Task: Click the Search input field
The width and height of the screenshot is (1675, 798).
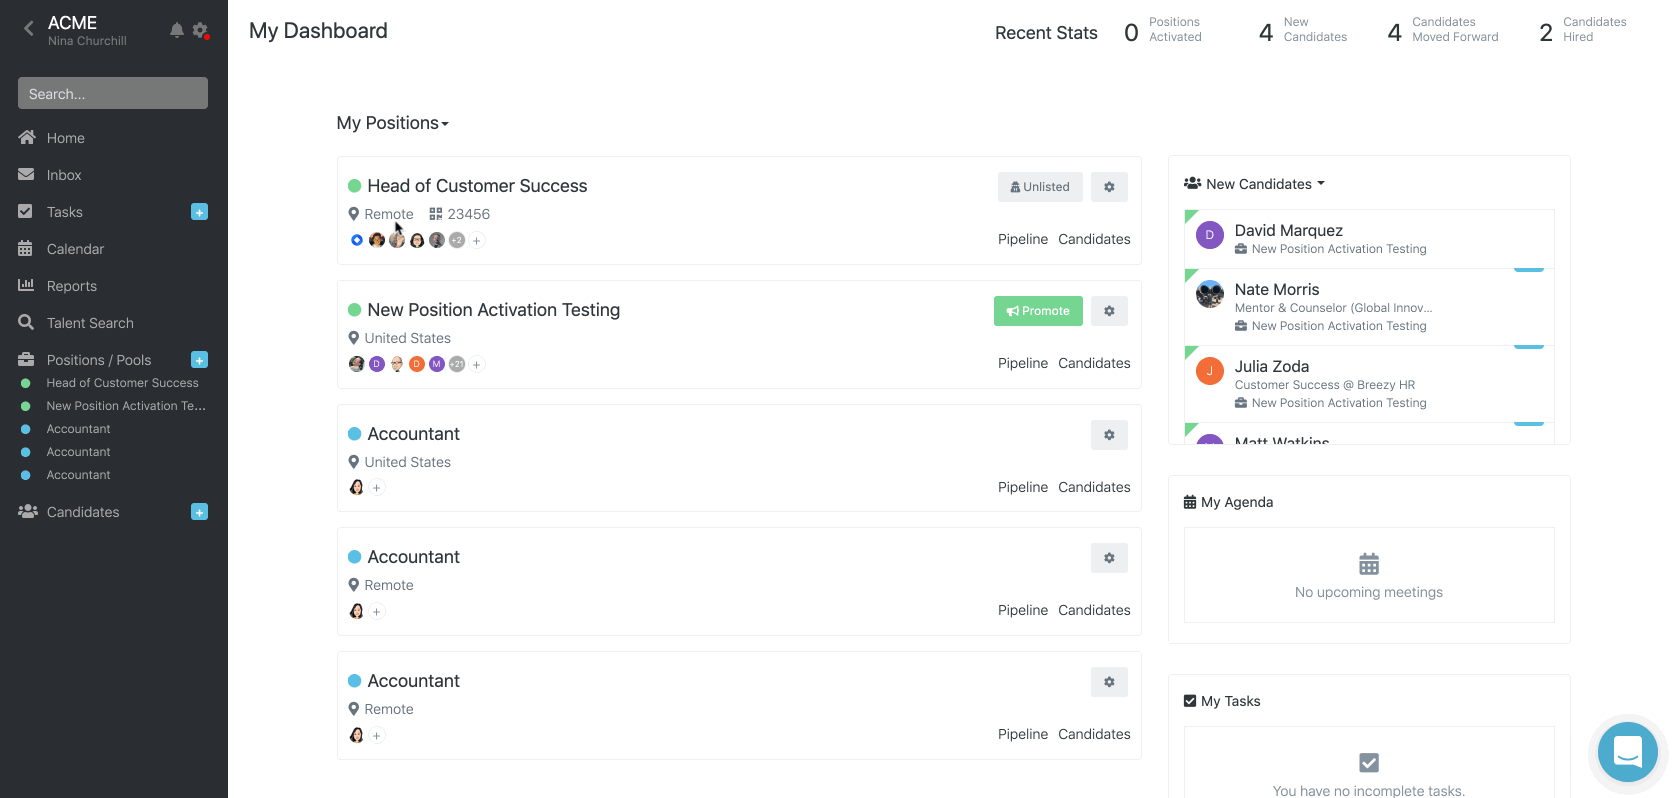Action: point(113,93)
